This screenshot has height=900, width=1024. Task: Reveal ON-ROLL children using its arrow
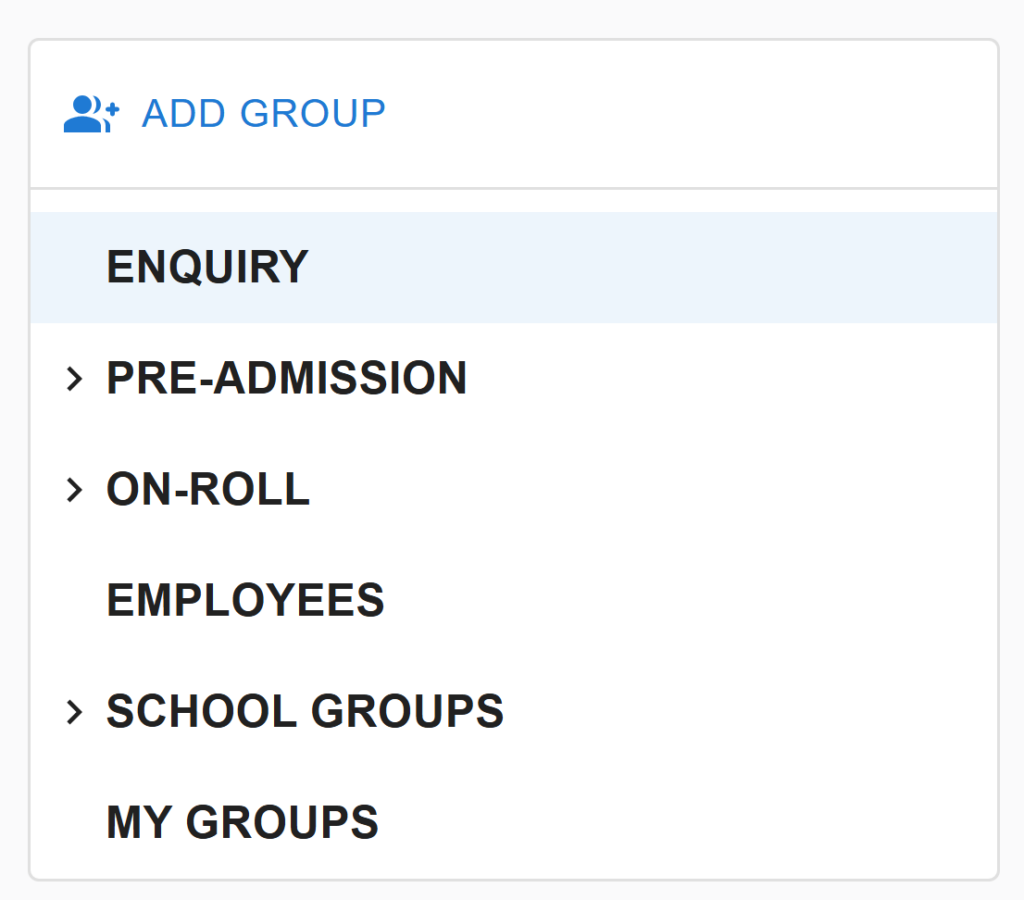(x=73, y=490)
